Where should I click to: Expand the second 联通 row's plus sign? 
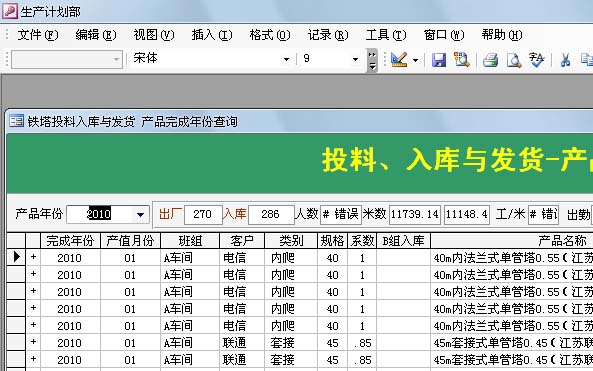click(33, 359)
